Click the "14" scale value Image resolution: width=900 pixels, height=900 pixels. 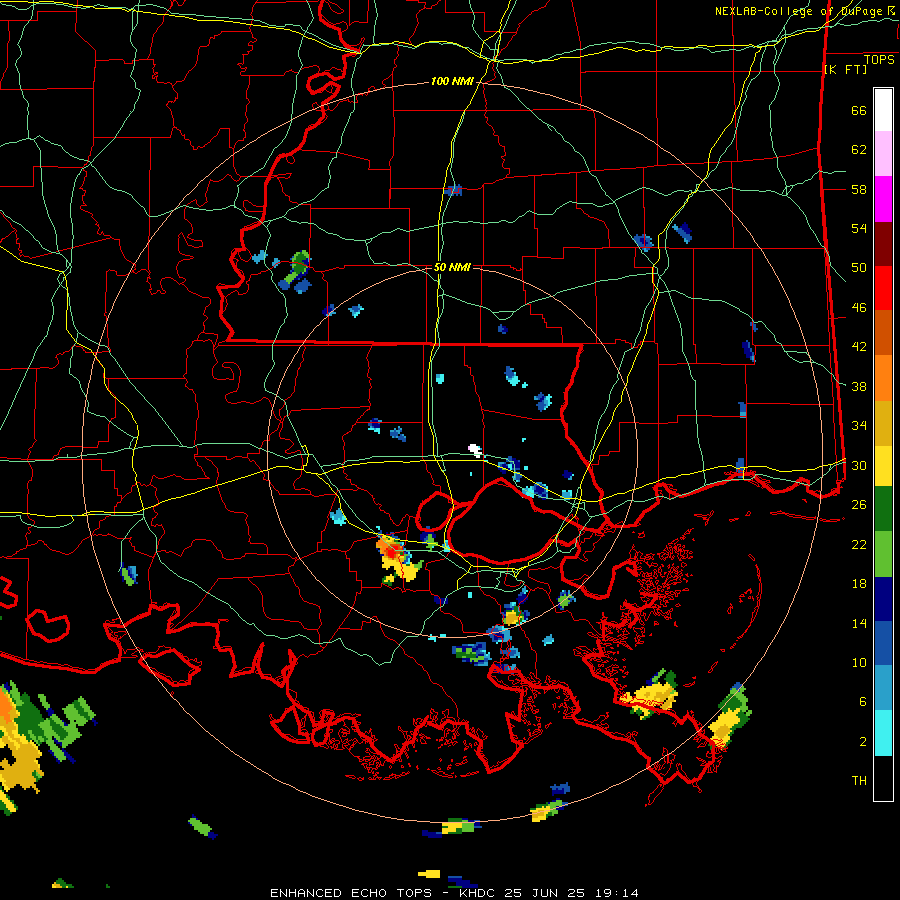(x=859, y=623)
